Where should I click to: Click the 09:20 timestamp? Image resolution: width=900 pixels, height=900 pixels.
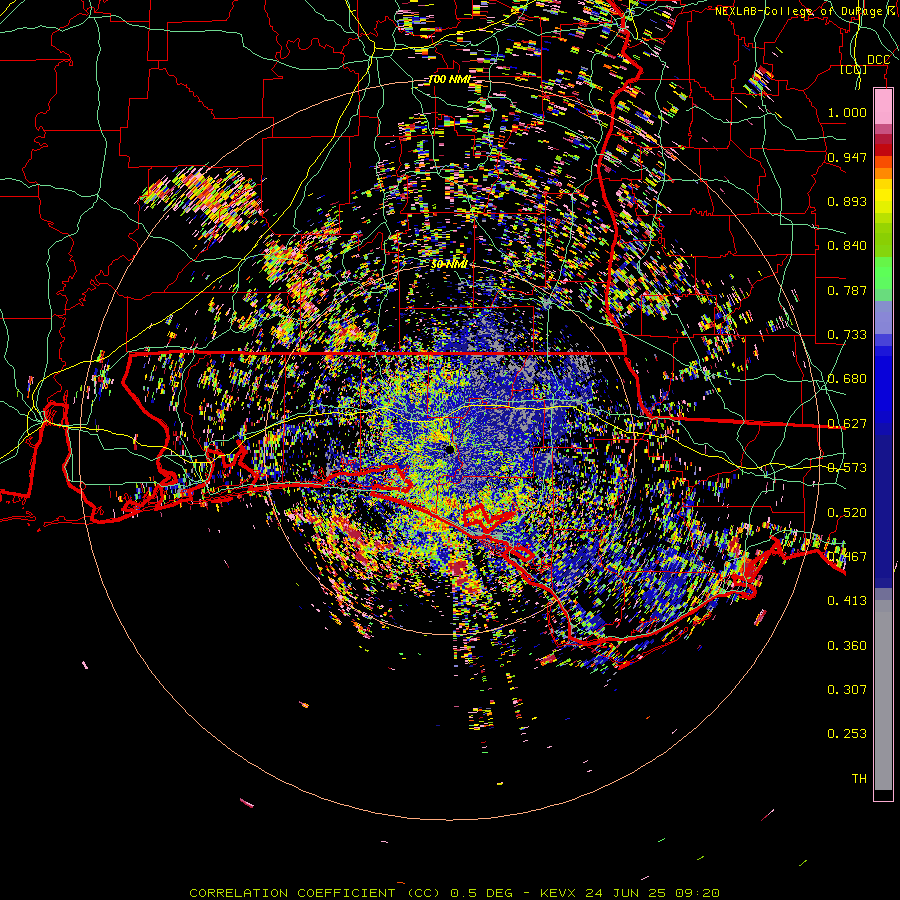coord(696,893)
